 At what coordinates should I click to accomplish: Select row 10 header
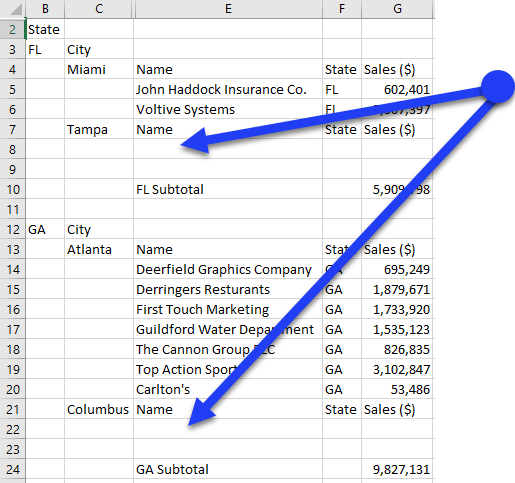click(13, 189)
